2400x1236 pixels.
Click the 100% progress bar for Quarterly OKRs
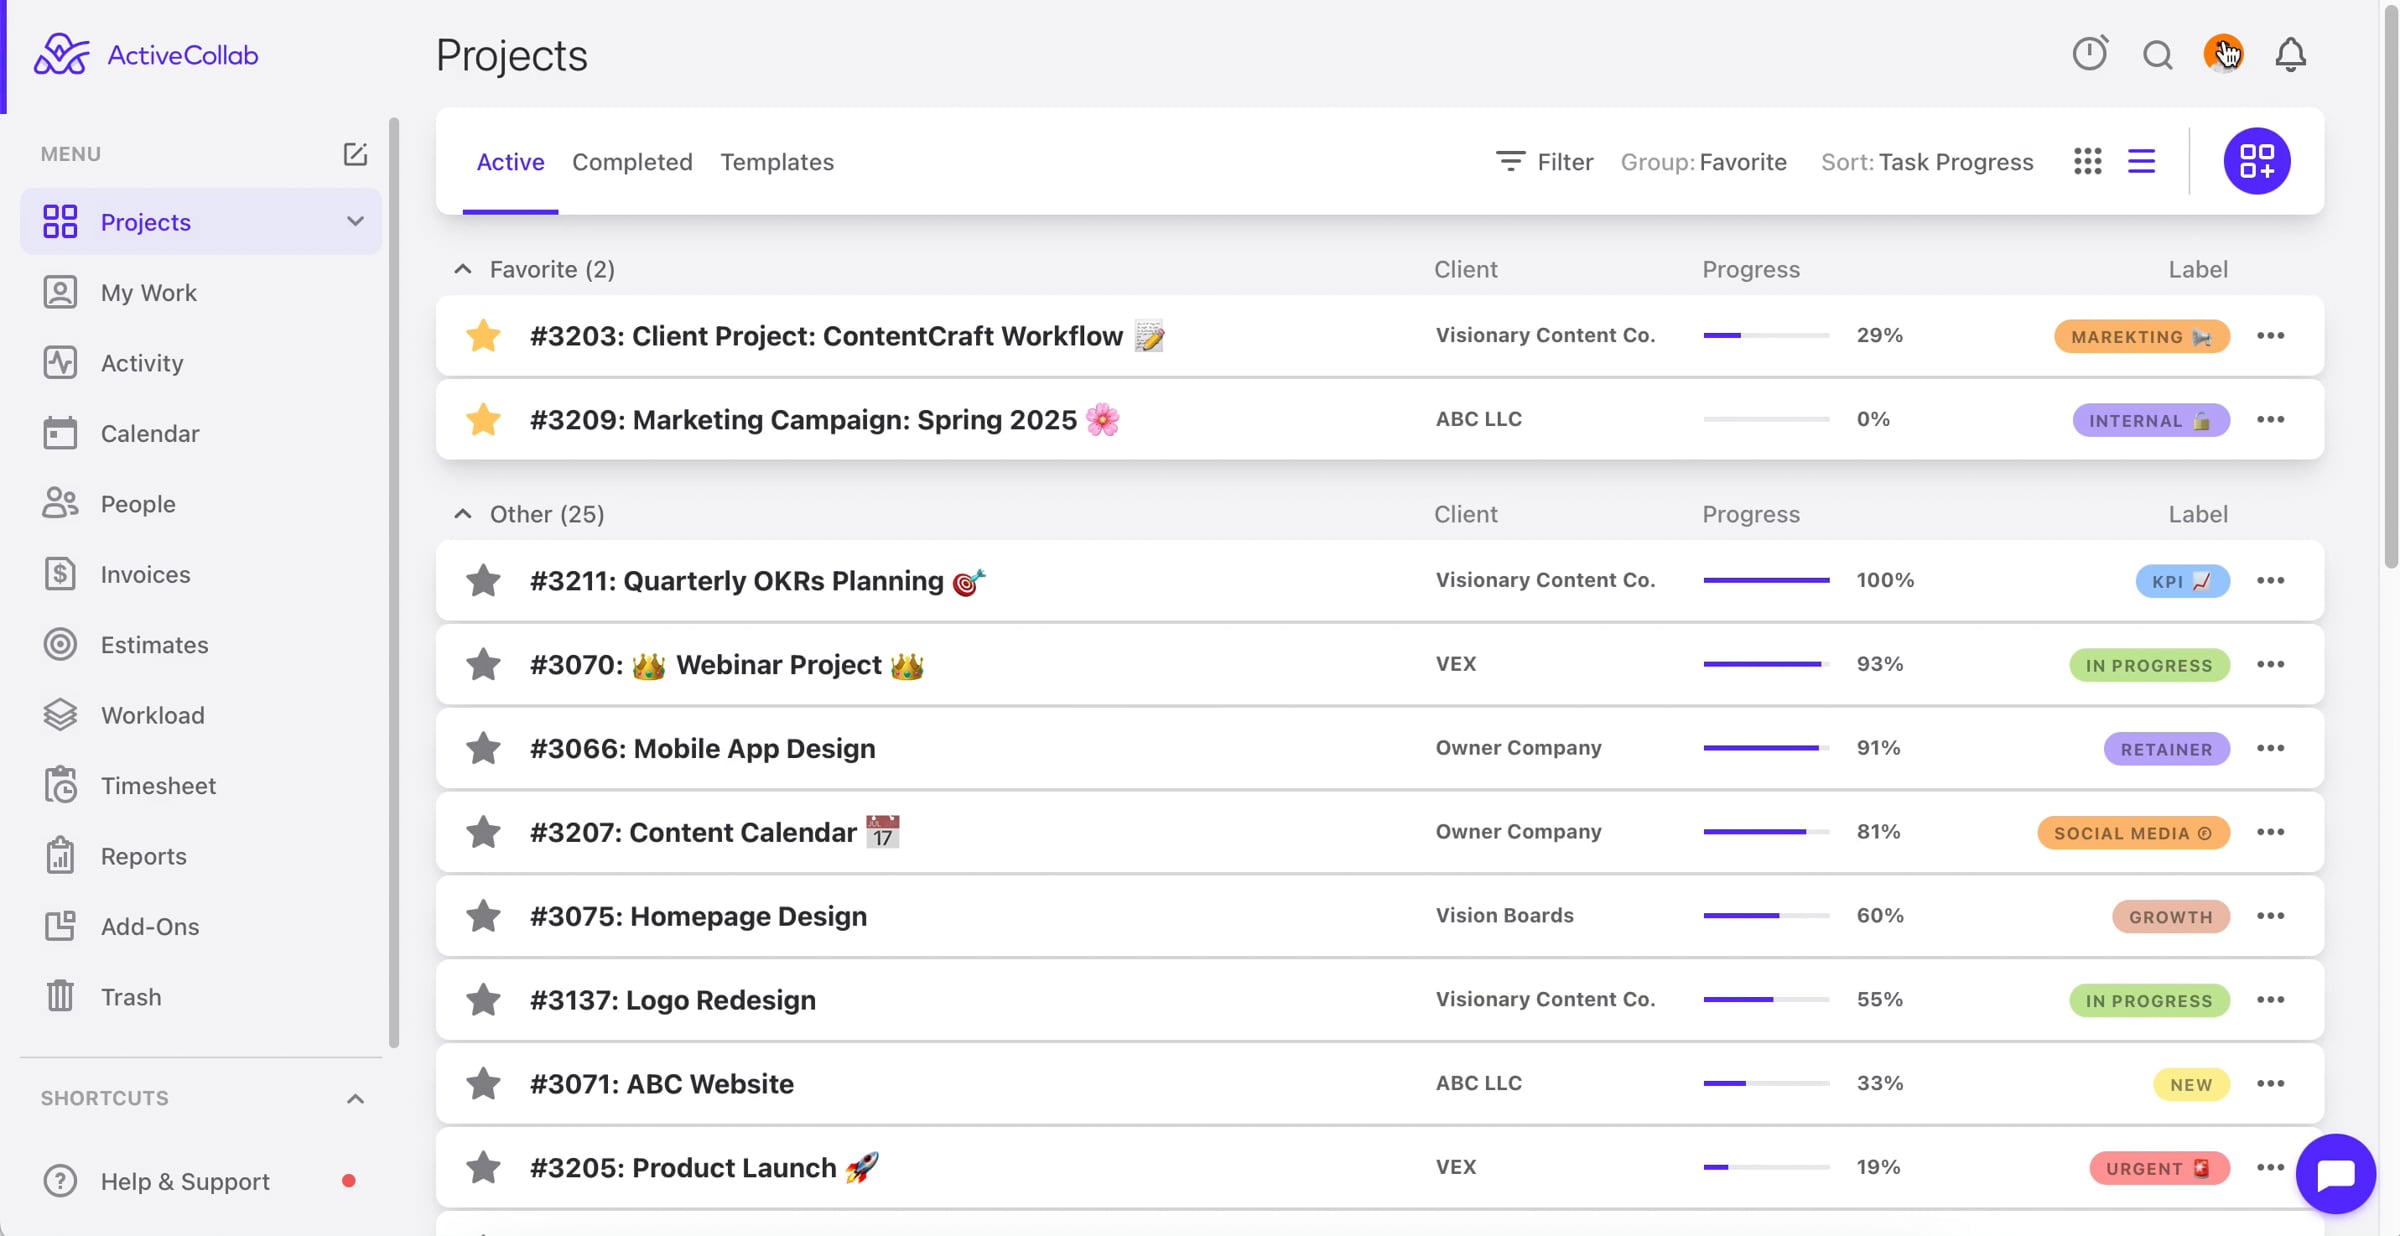[1766, 581]
